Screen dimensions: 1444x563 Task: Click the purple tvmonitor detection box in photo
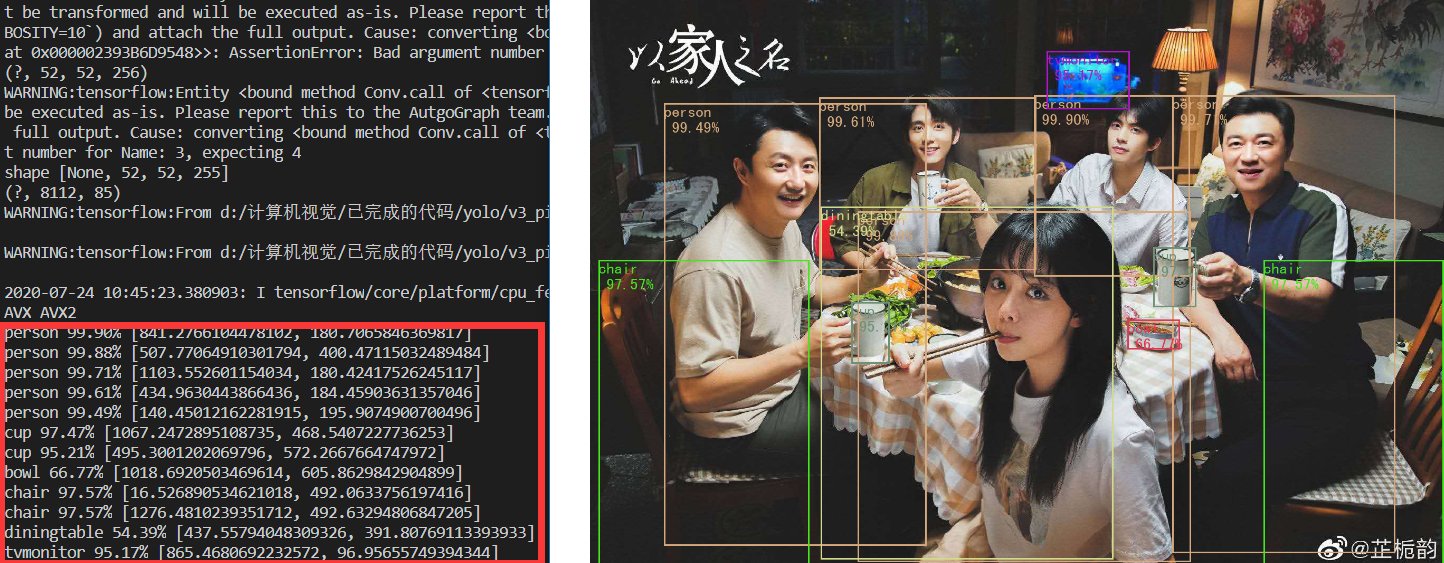1087,80
